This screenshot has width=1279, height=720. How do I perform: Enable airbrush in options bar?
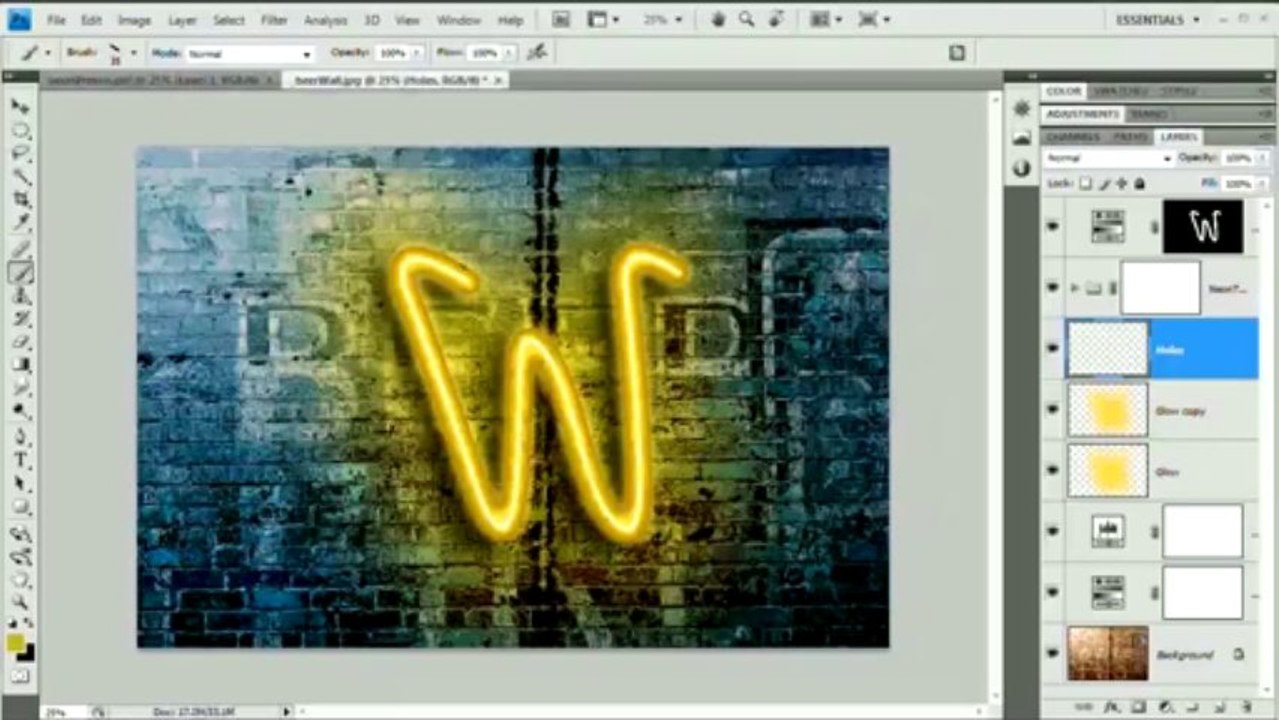[x=537, y=52]
